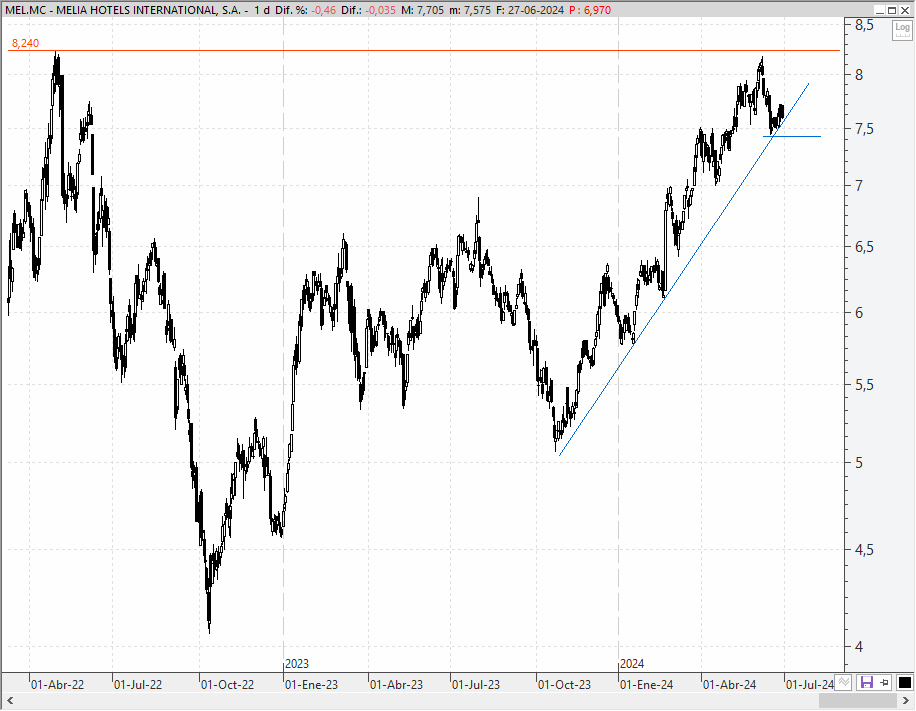Click the M: 7,705 maximum value

tap(422, 10)
